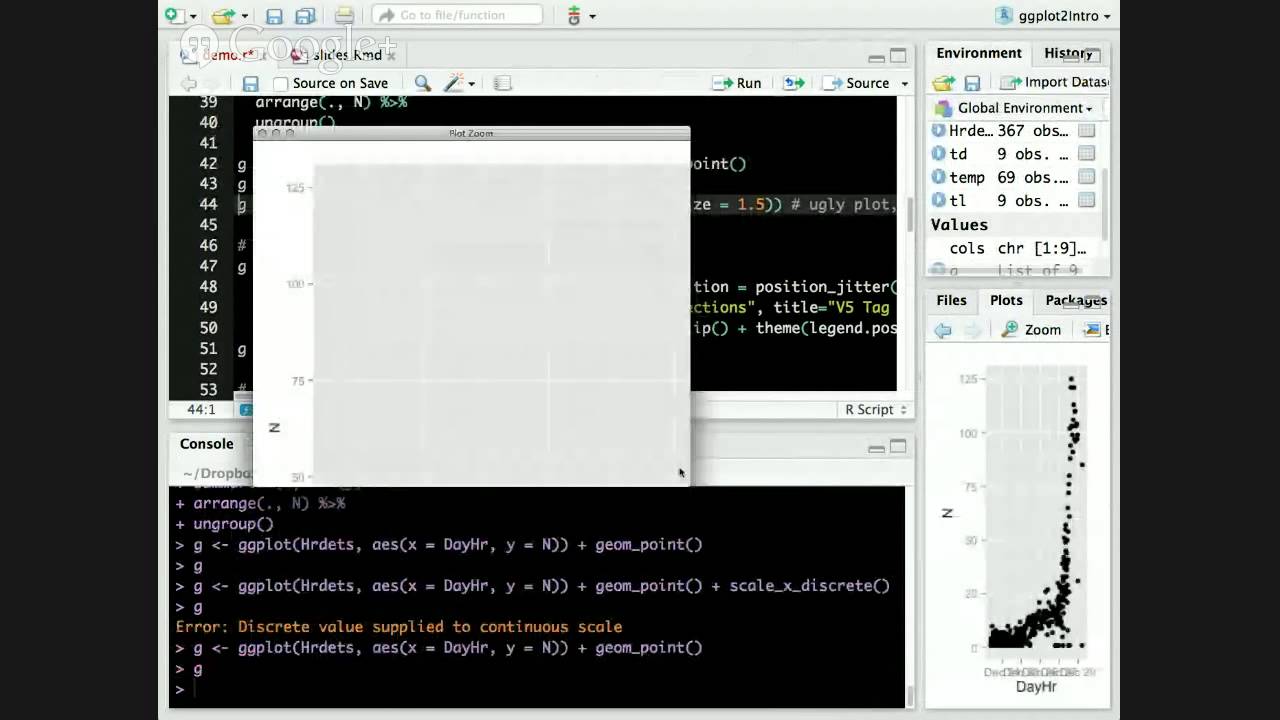Image resolution: width=1280 pixels, height=720 pixels.
Task: Click the source editor back arrow
Action: click(188, 83)
